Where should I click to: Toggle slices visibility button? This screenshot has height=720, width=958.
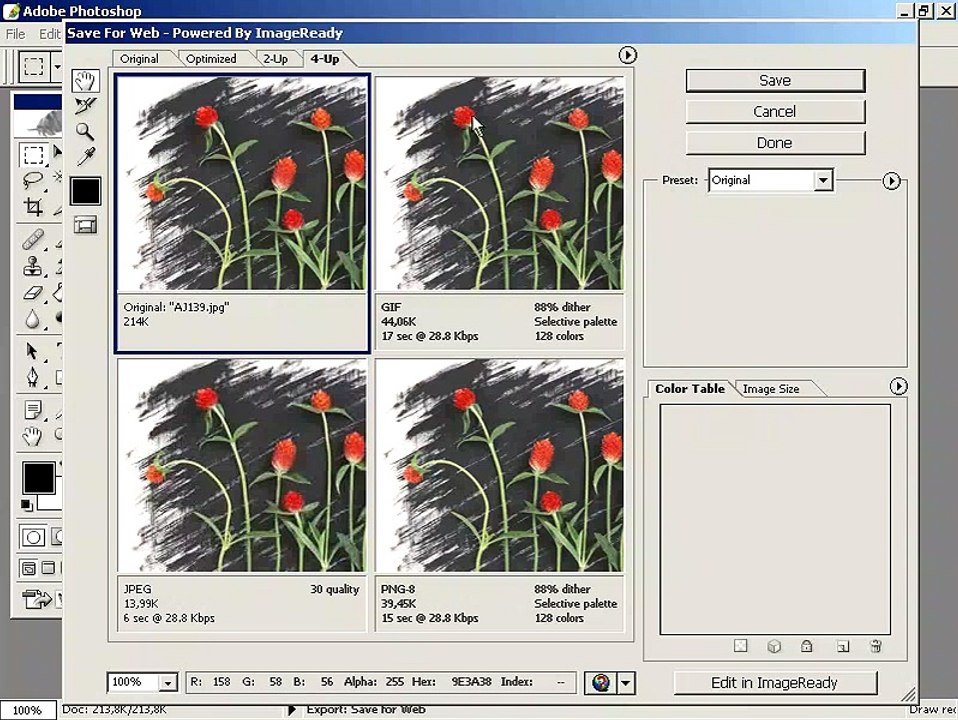(x=86, y=226)
